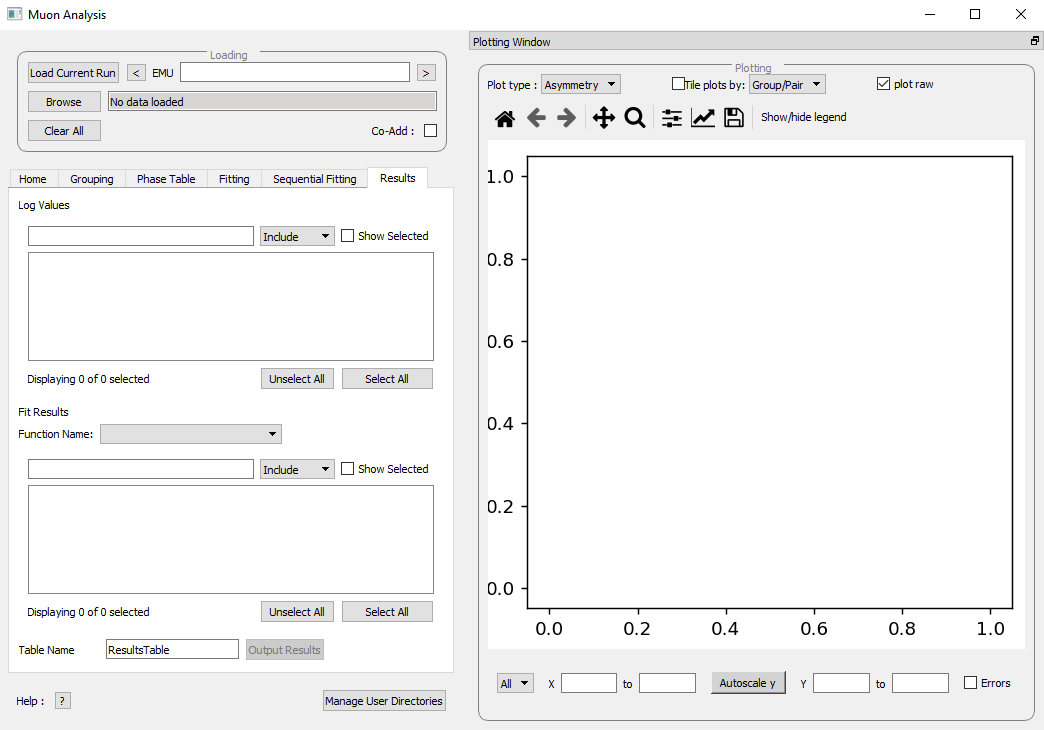
Task: Click the back arrow in plot toolbar
Action: [536, 118]
